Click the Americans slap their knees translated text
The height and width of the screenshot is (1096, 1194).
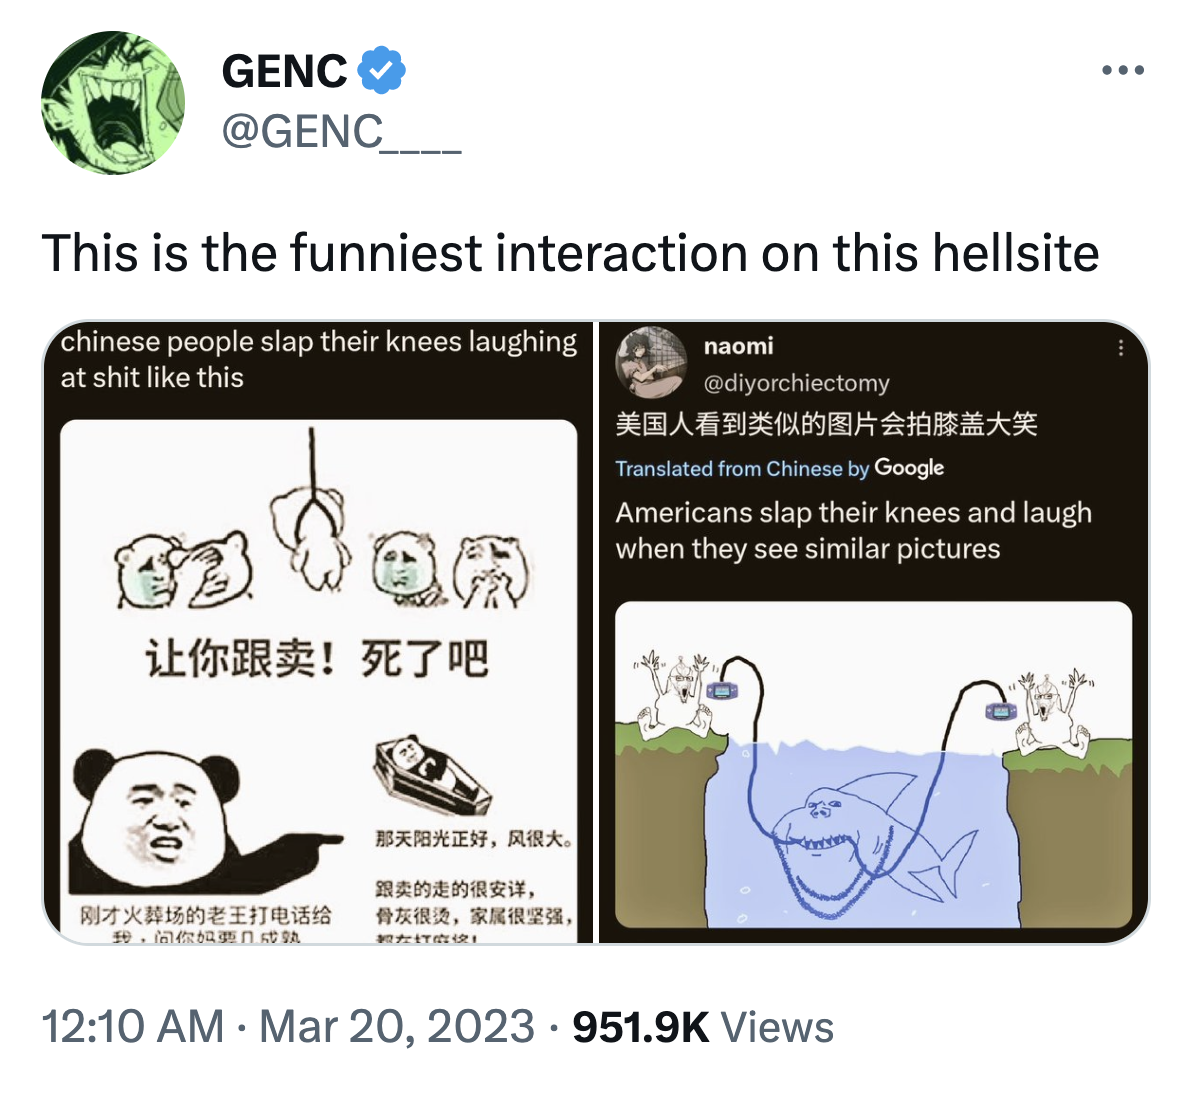tap(853, 530)
